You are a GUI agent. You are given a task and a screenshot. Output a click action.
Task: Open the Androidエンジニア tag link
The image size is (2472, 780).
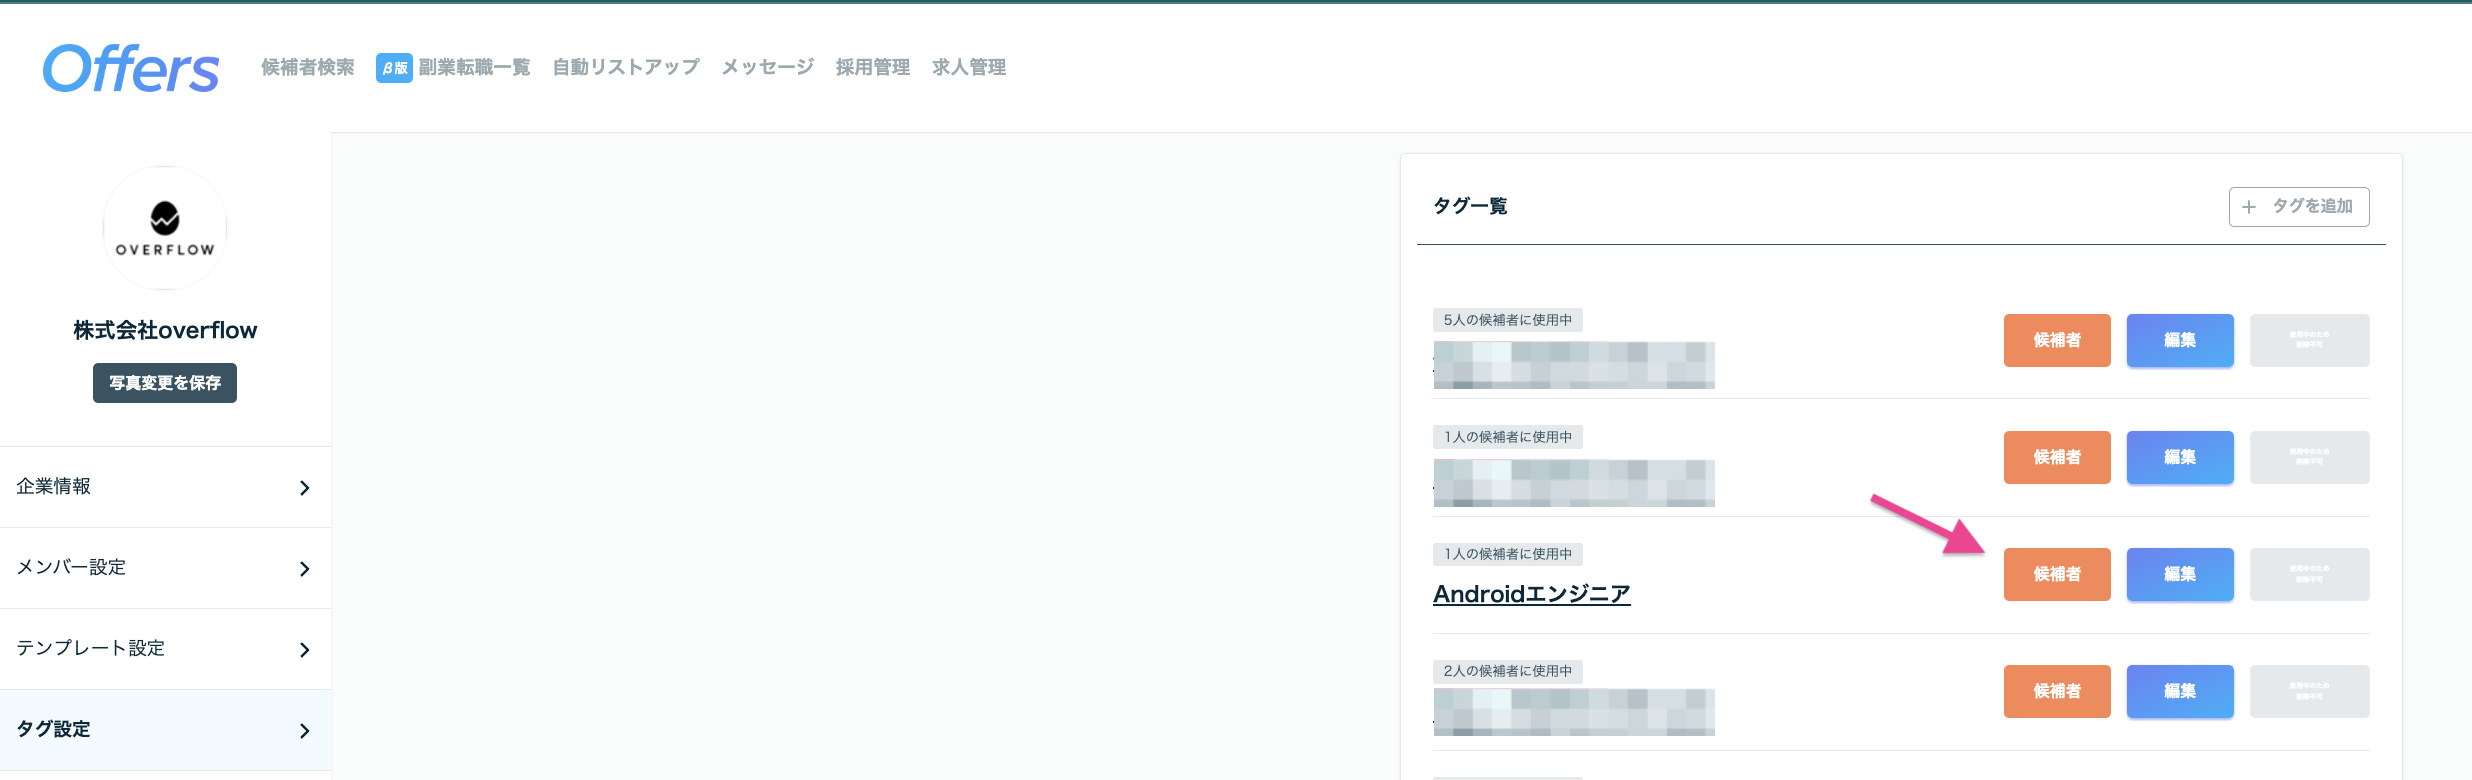(x=1531, y=594)
